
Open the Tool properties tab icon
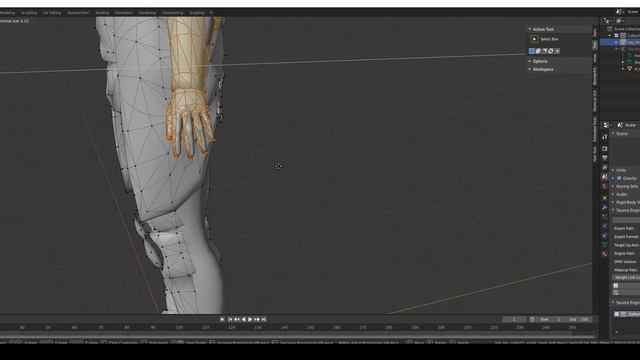coord(604,137)
